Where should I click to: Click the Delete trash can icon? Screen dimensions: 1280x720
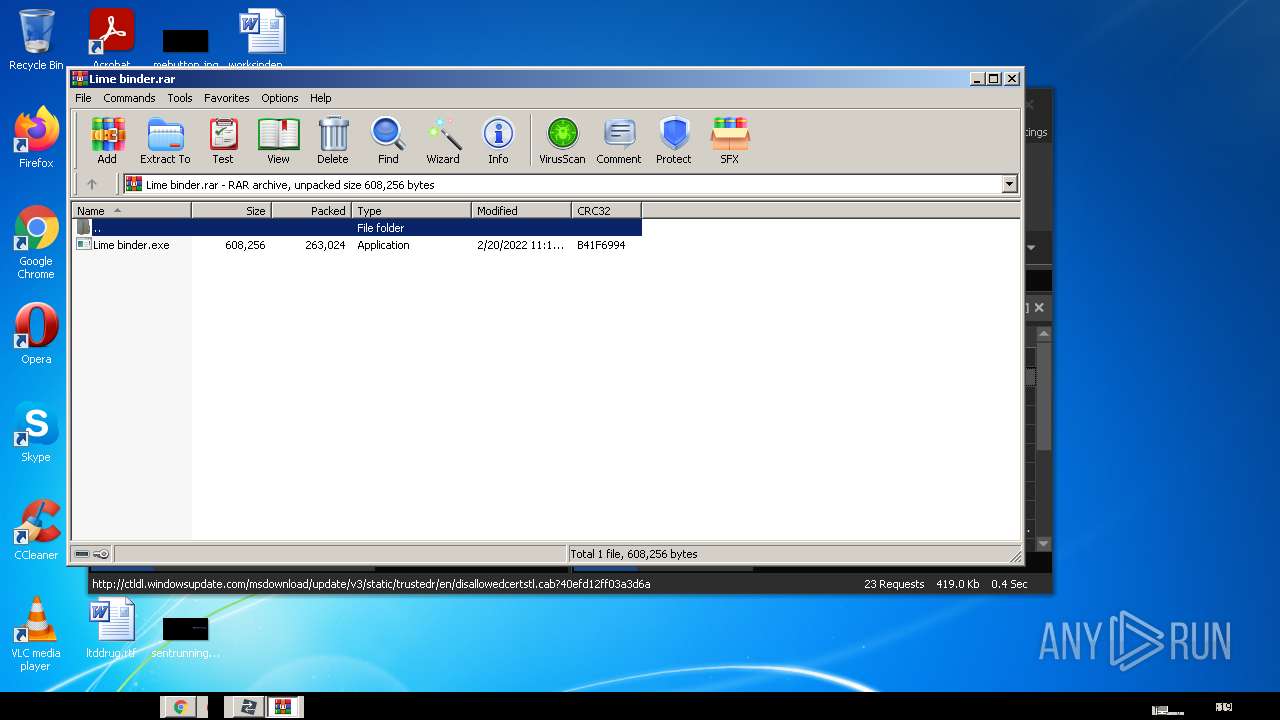coord(333,141)
